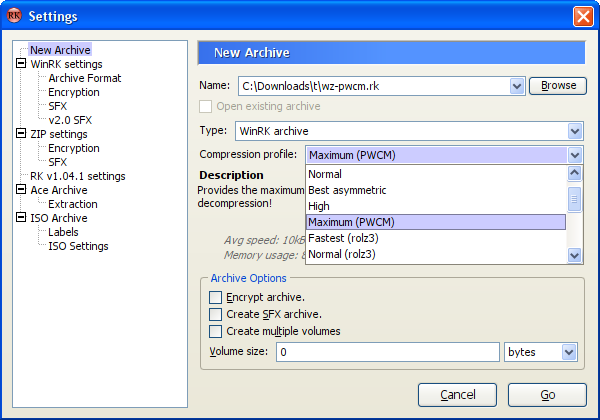Open the Type dropdown
This screenshot has height=420, width=600.
click(575, 131)
